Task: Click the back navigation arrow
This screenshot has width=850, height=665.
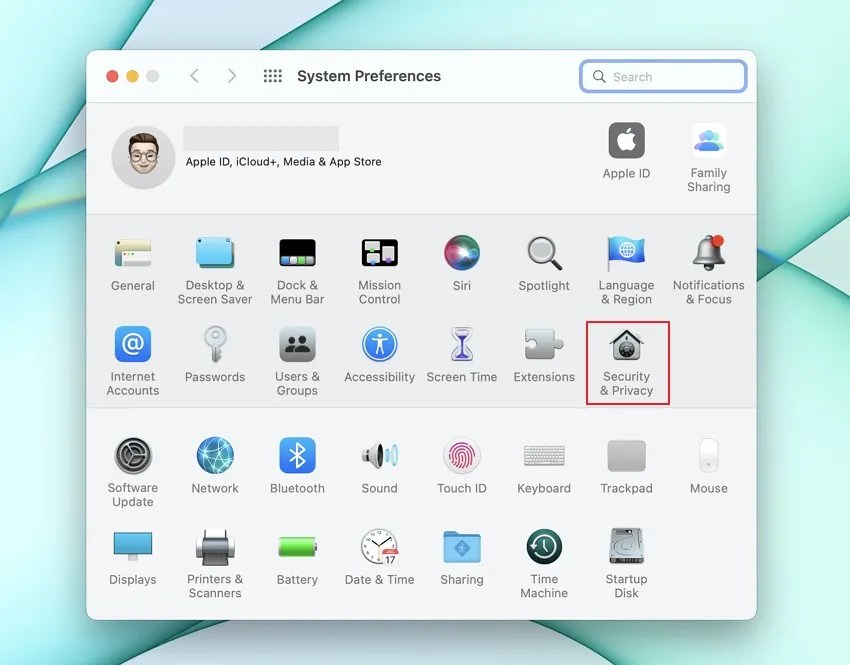Action: pyautogui.click(x=195, y=75)
